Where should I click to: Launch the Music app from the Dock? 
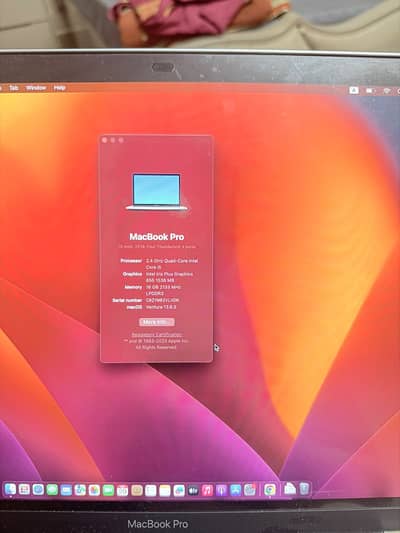207,490
